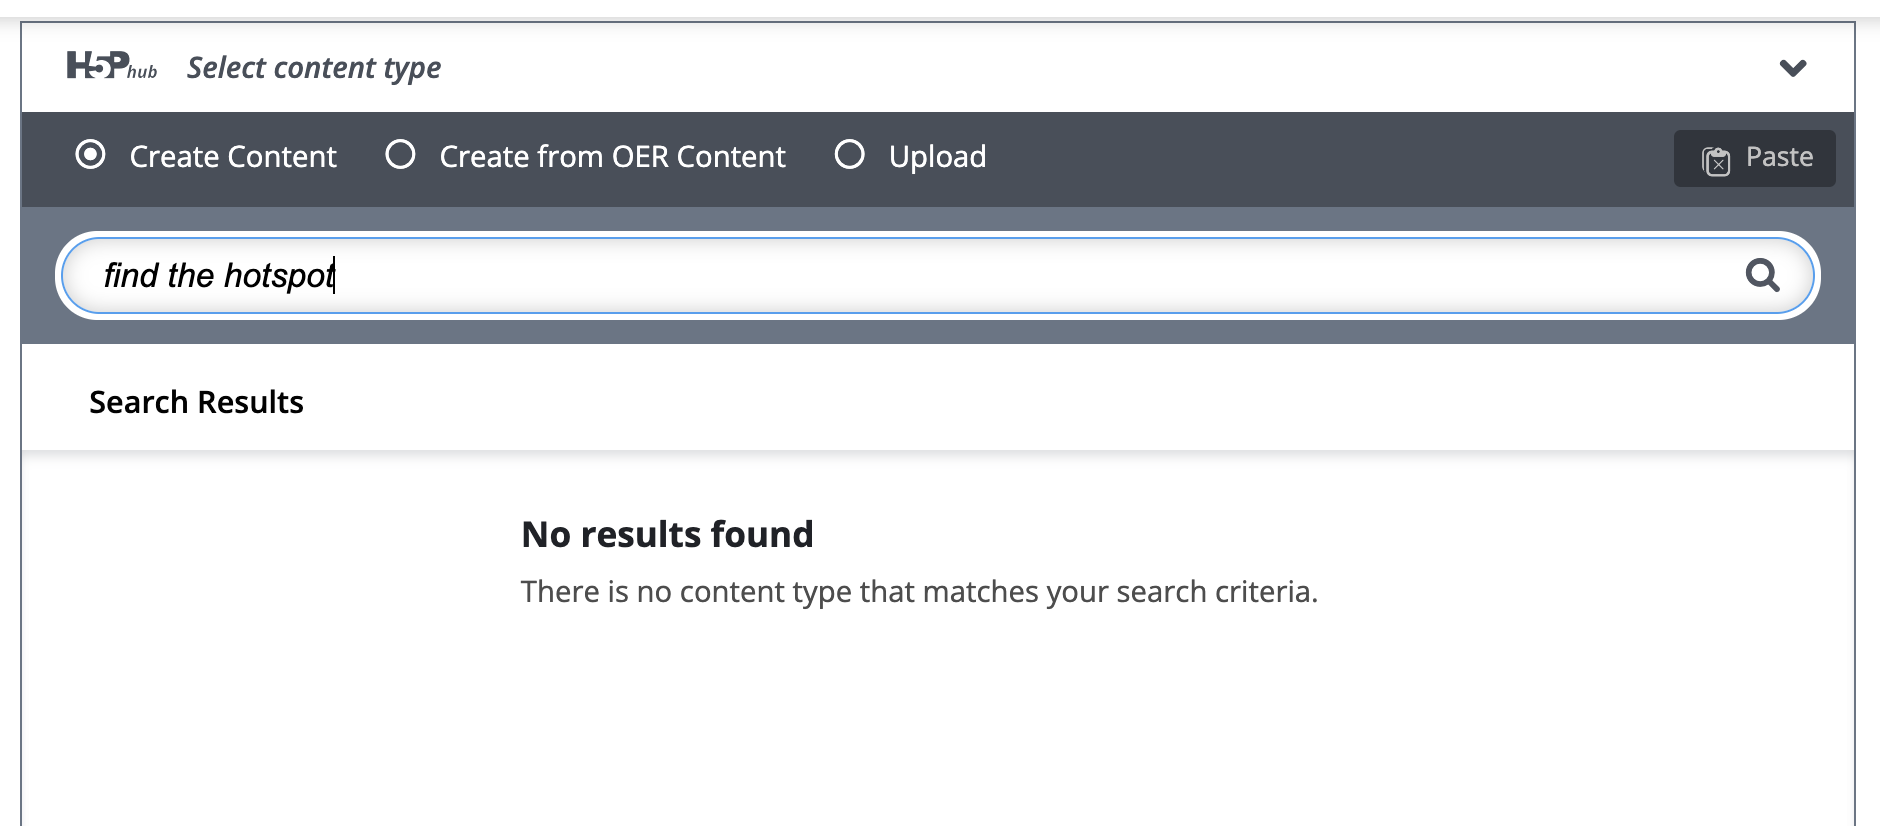Select the Create Content radio button
The image size is (1880, 826).
point(90,155)
